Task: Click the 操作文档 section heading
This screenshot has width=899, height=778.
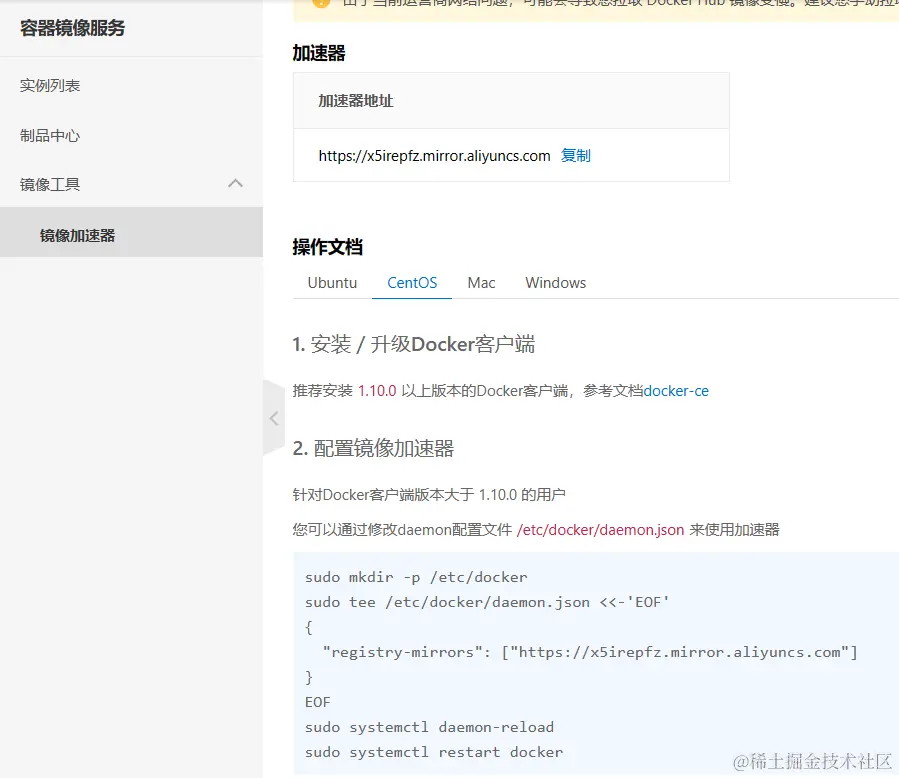Action: tap(327, 247)
